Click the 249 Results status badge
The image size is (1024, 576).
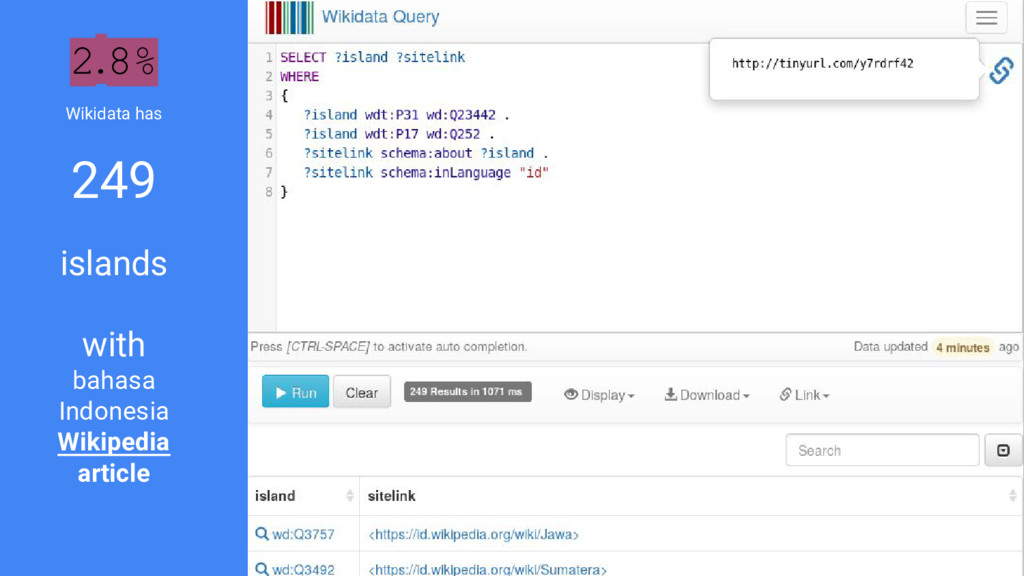(x=467, y=392)
